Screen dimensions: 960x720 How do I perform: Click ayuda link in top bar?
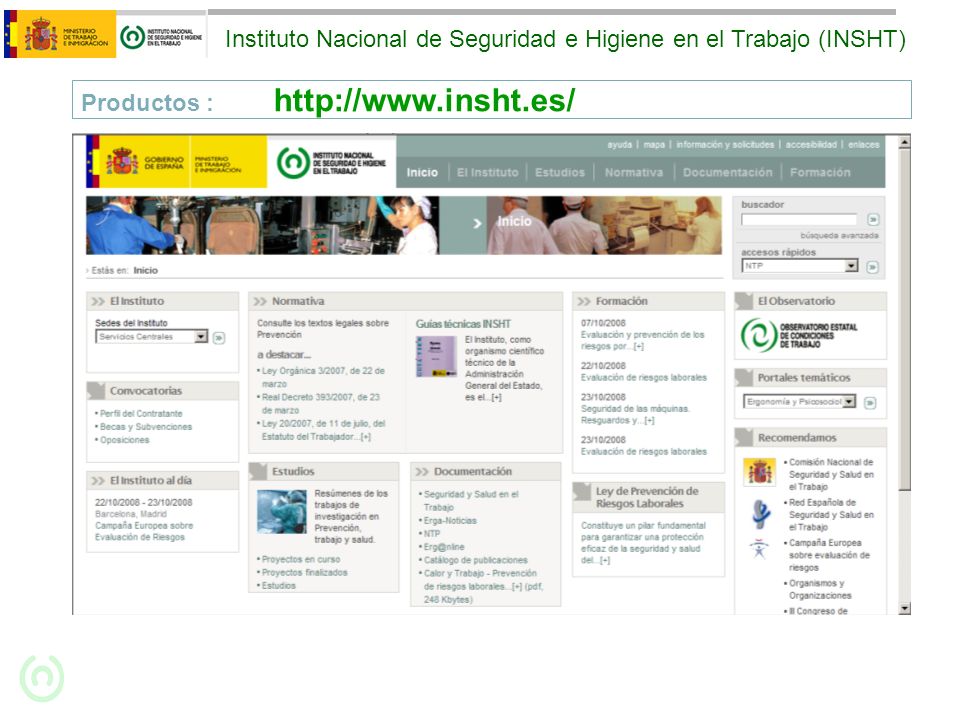pos(619,144)
